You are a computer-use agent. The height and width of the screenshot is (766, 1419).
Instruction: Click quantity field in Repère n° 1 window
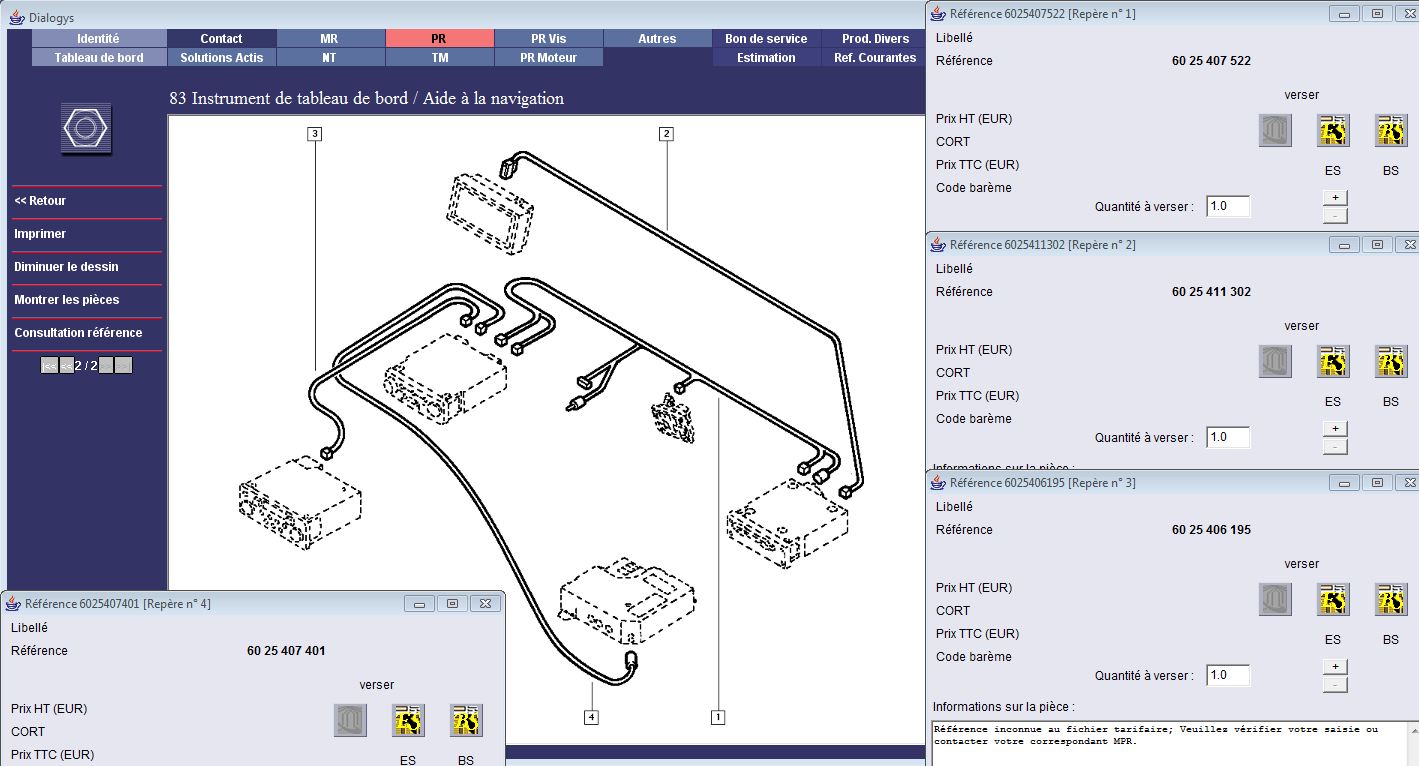(x=1228, y=206)
